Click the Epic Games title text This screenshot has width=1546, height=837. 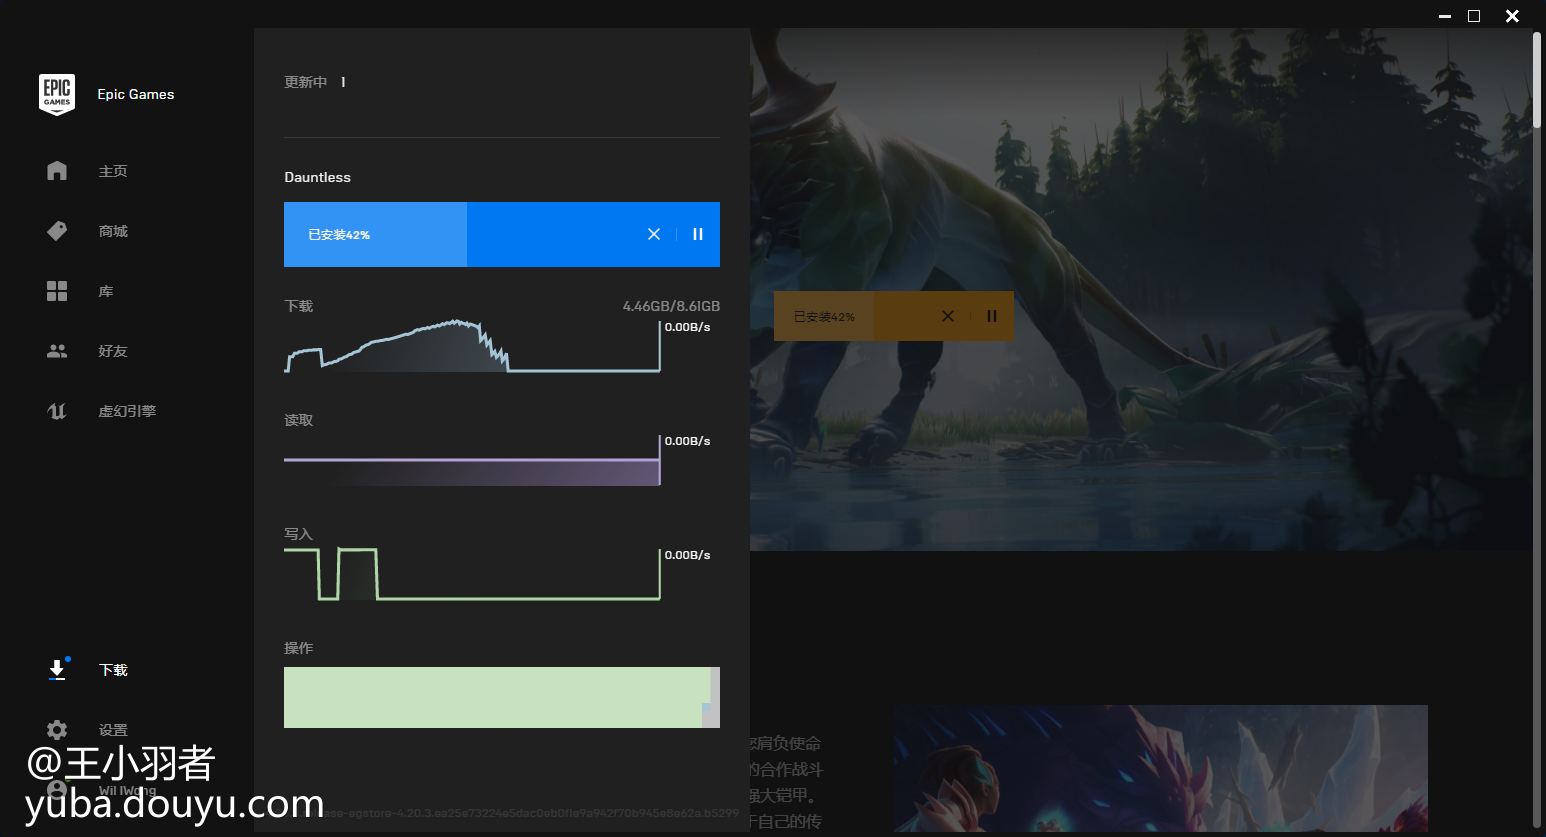[x=136, y=94]
